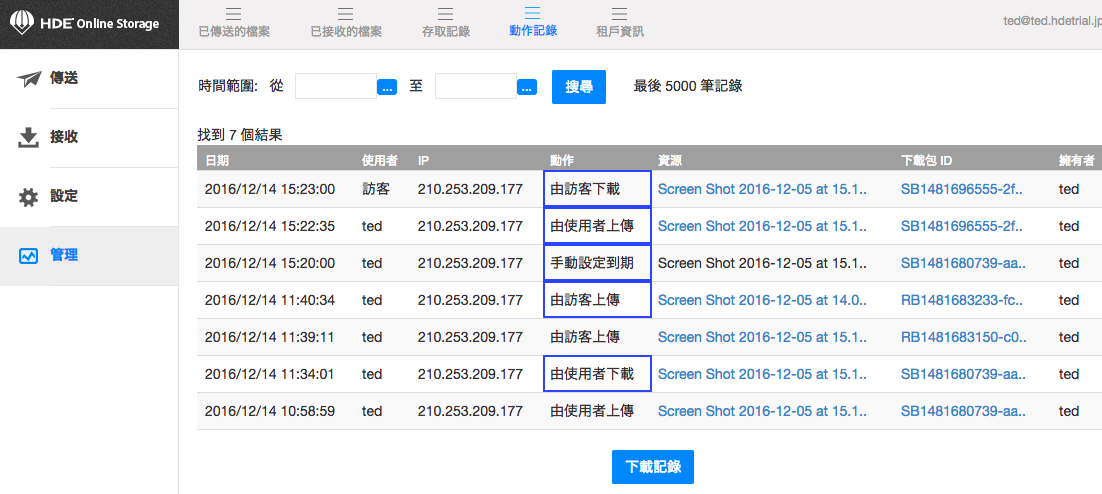Click the 擁有者 column header
The height and width of the screenshot is (494, 1102).
(x=1077, y=161)
